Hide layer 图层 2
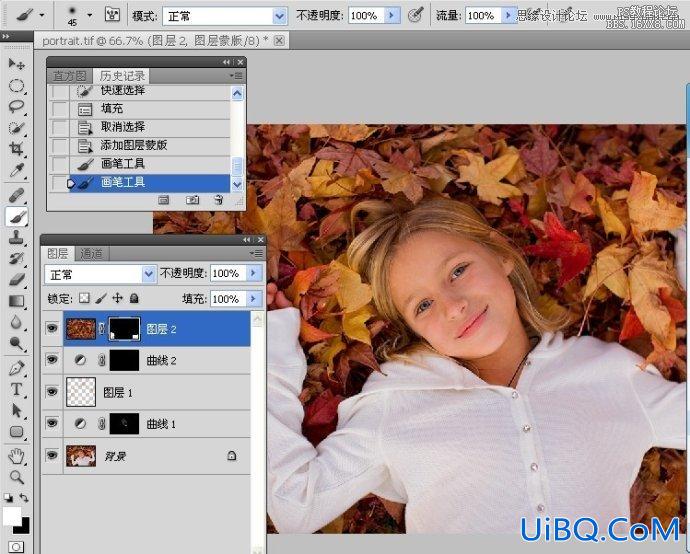This screenshot has height=554, width=690. 52,328
